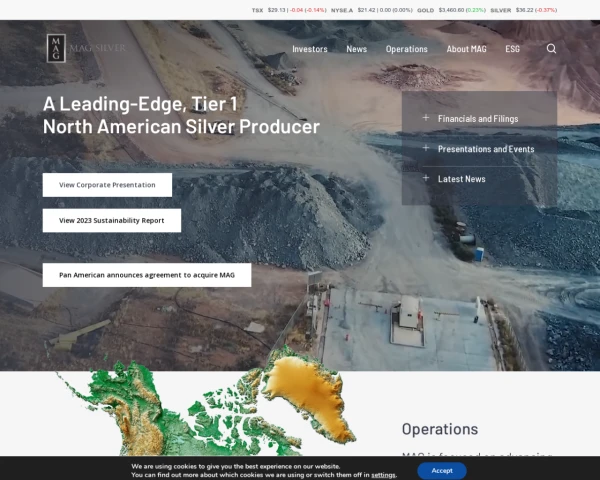Image resolution: width=600 pixels, height=480 pixels.
Task: Open cookie settings link
Action: pos(383,475)
